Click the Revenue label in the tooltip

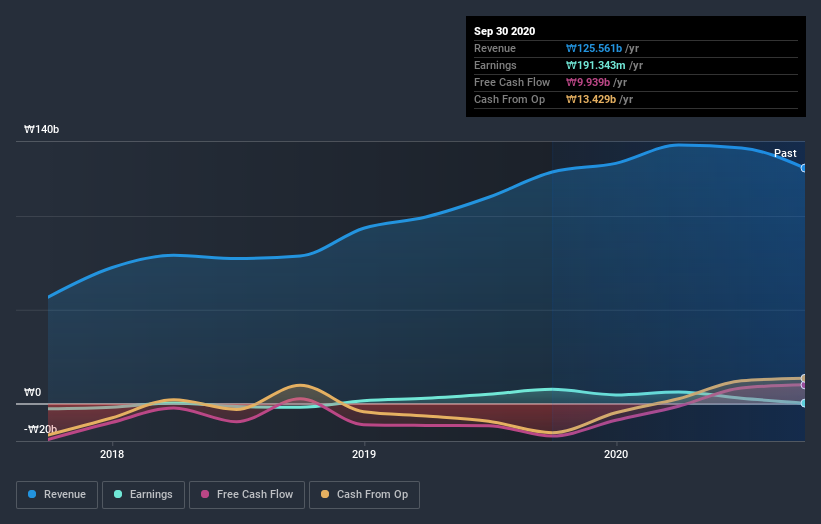(495, 48)
